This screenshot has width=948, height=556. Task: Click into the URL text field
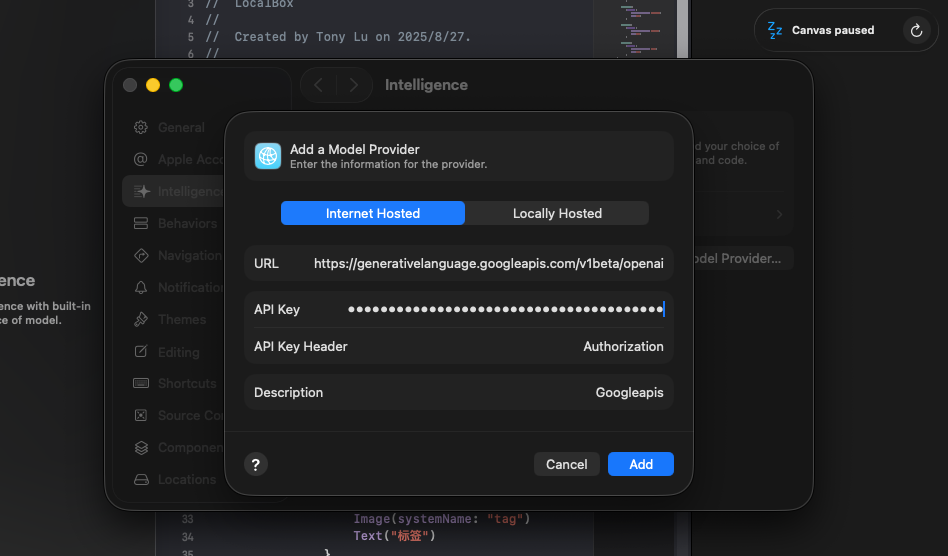488,264
